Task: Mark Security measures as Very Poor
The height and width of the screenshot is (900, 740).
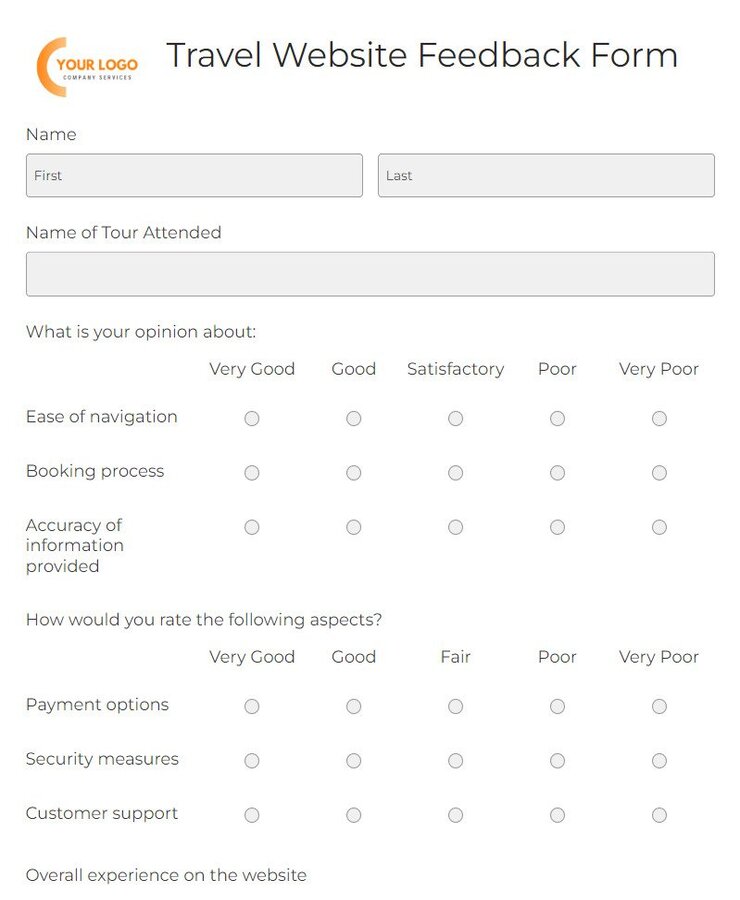Action: tap(659, 760)
